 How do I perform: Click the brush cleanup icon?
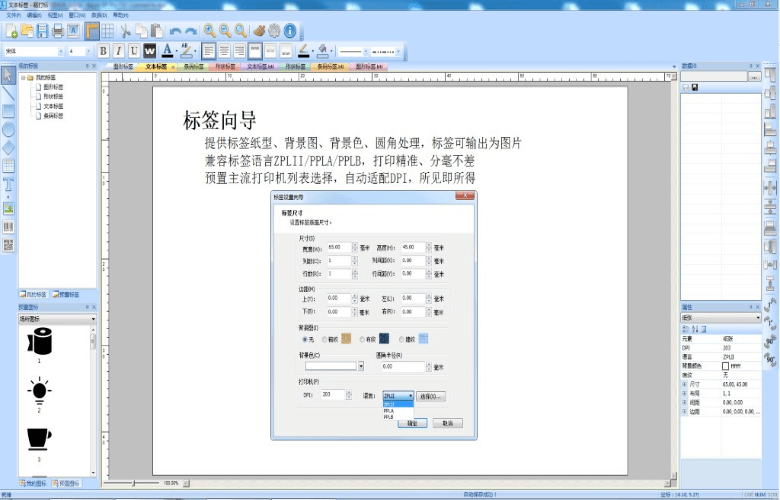click(259, 31)
